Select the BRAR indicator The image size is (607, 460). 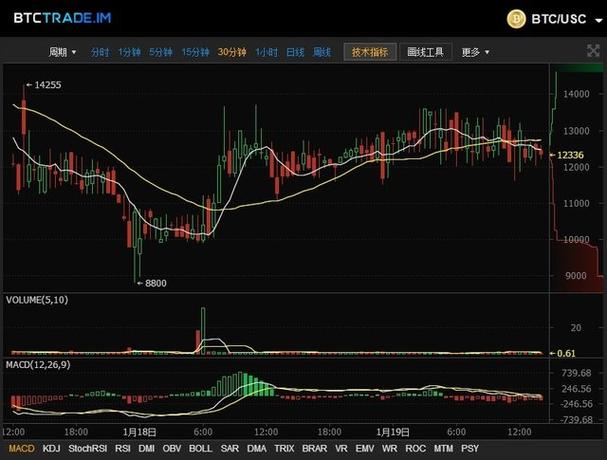tap(314, 448)
